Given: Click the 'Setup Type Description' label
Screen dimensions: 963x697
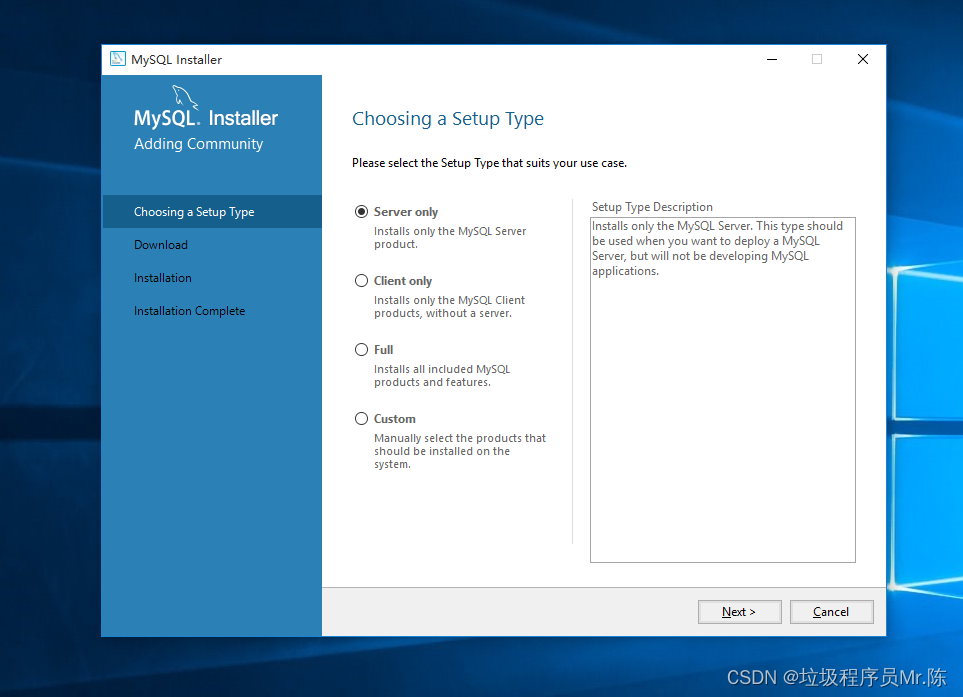Looking at the screenshot, I should pos(652,207).
